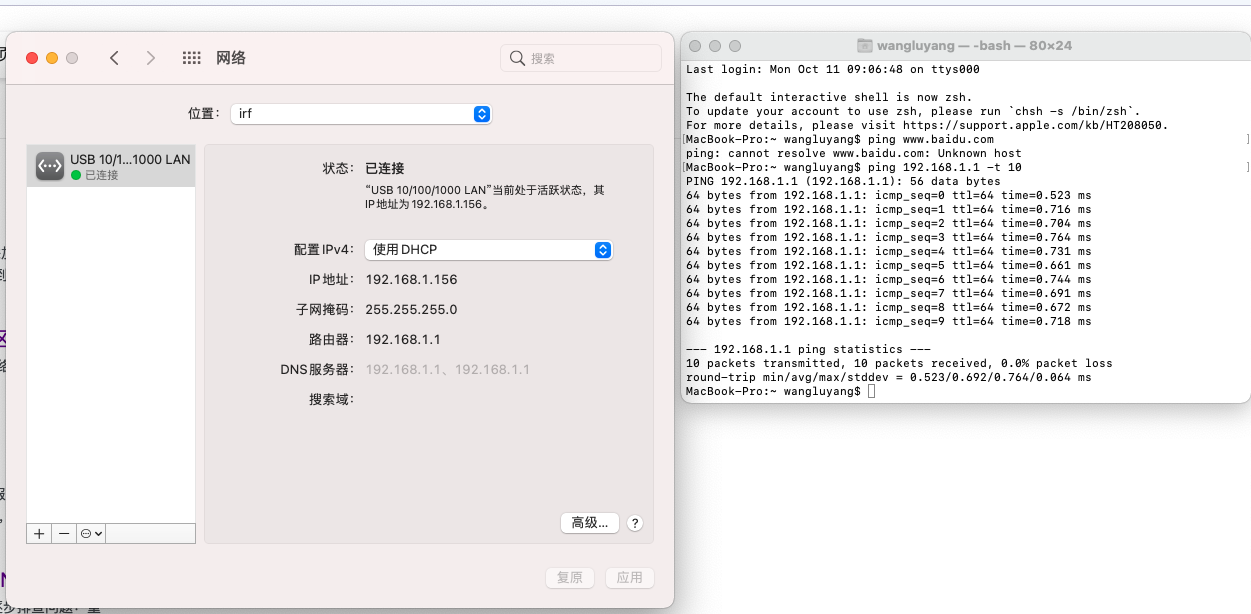Click the magnifier icon in search field

(x=518, y=58)
